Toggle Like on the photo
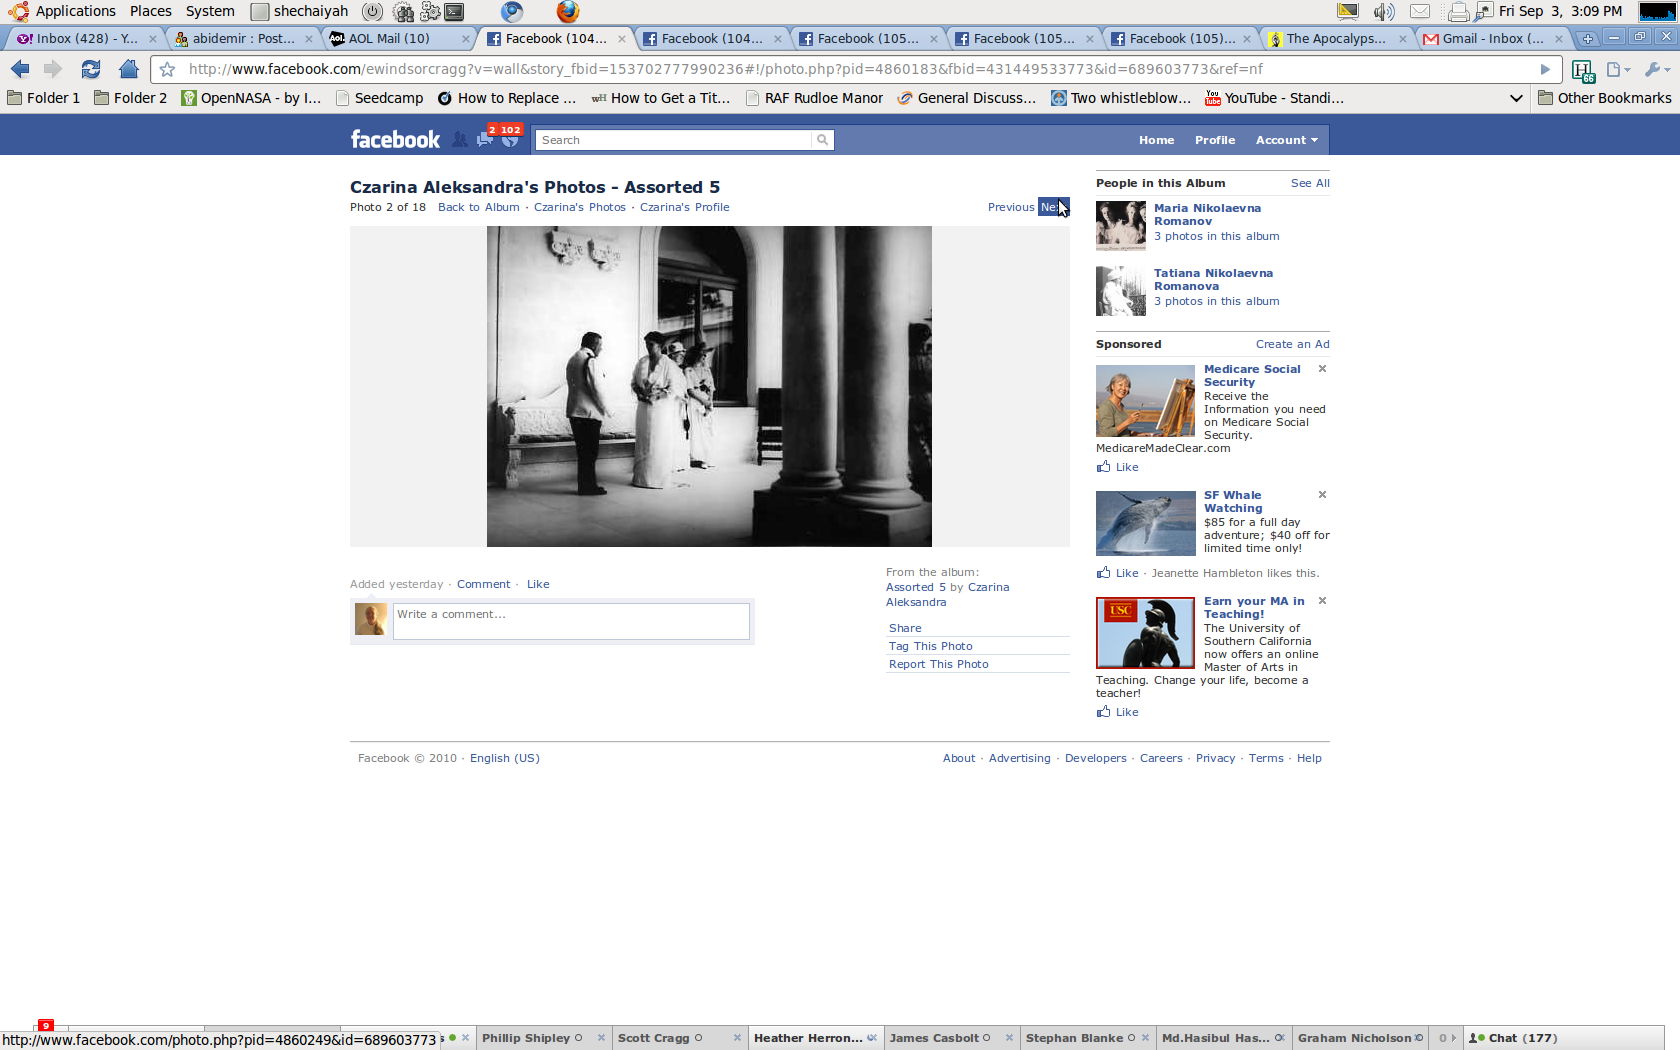Screen dimensions: 1680x1050 tap(538, 584)
